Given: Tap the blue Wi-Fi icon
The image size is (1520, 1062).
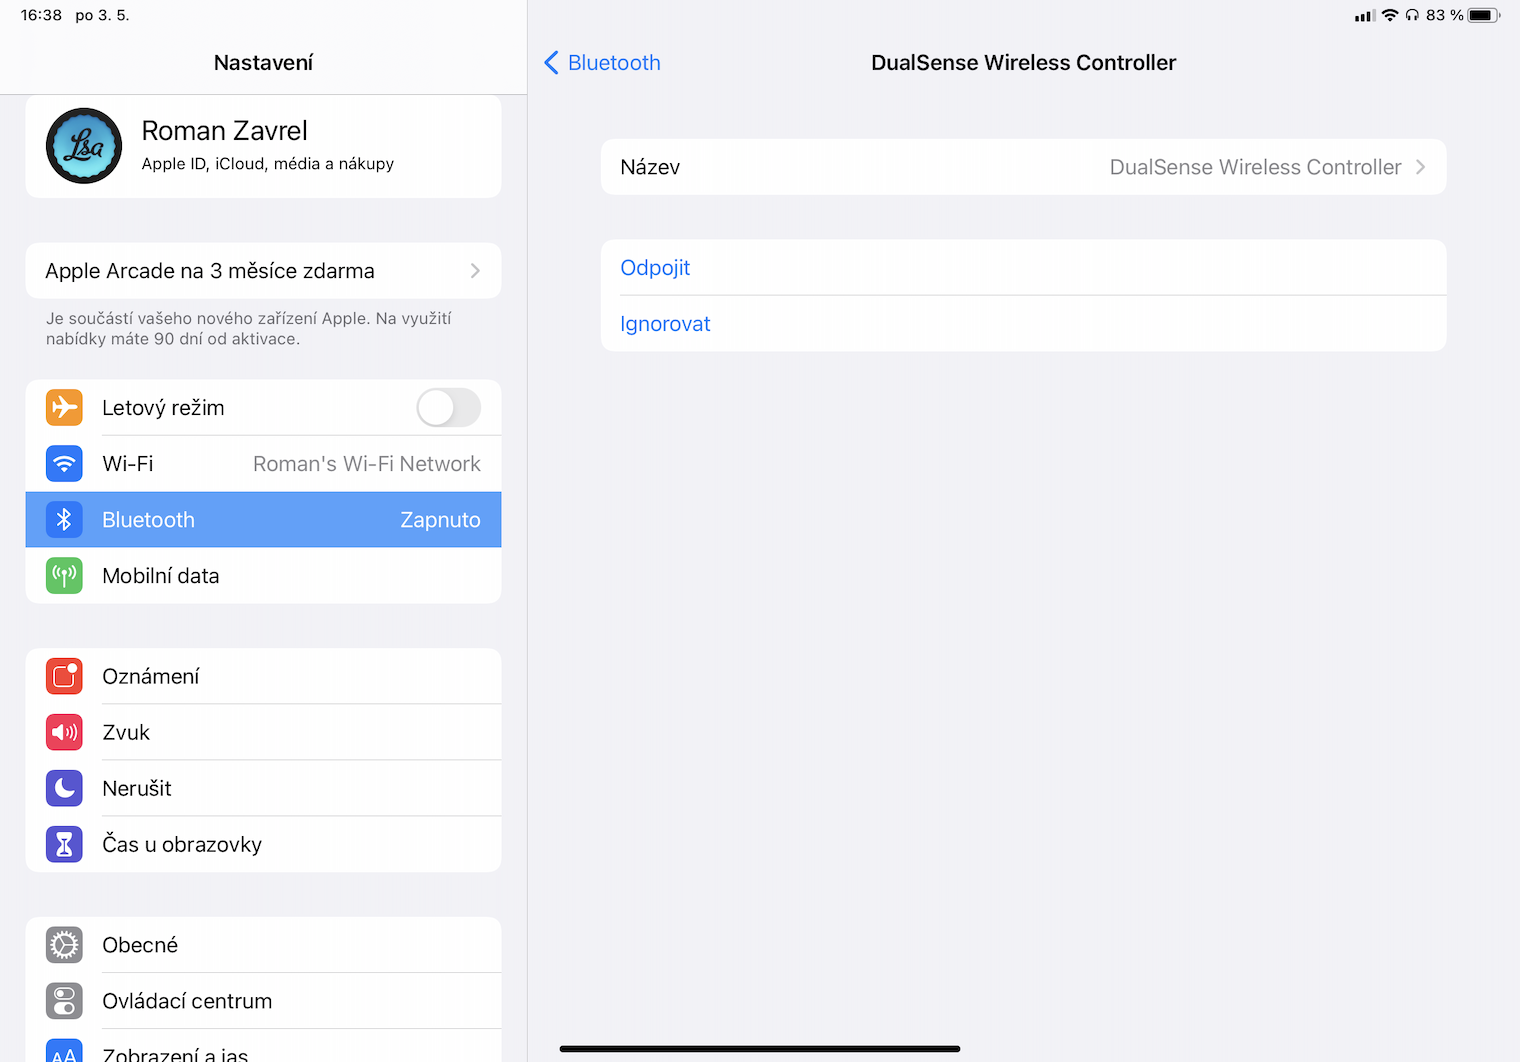Looking at the screenshot, I should pyautogui.click(x=64, y=464).
